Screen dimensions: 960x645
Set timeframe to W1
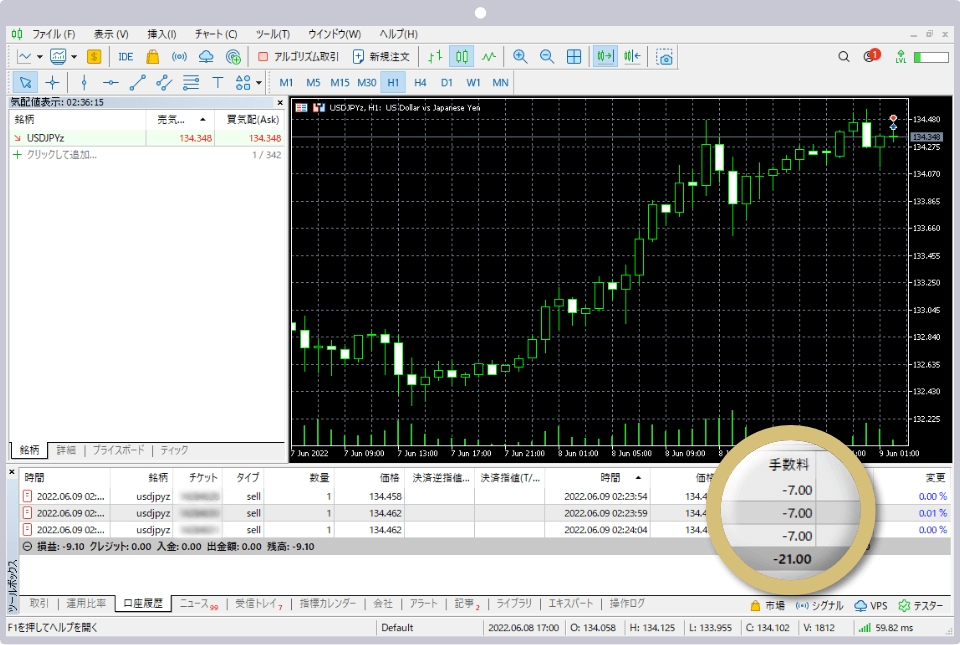pyautogui.click(x=473, y=83)
